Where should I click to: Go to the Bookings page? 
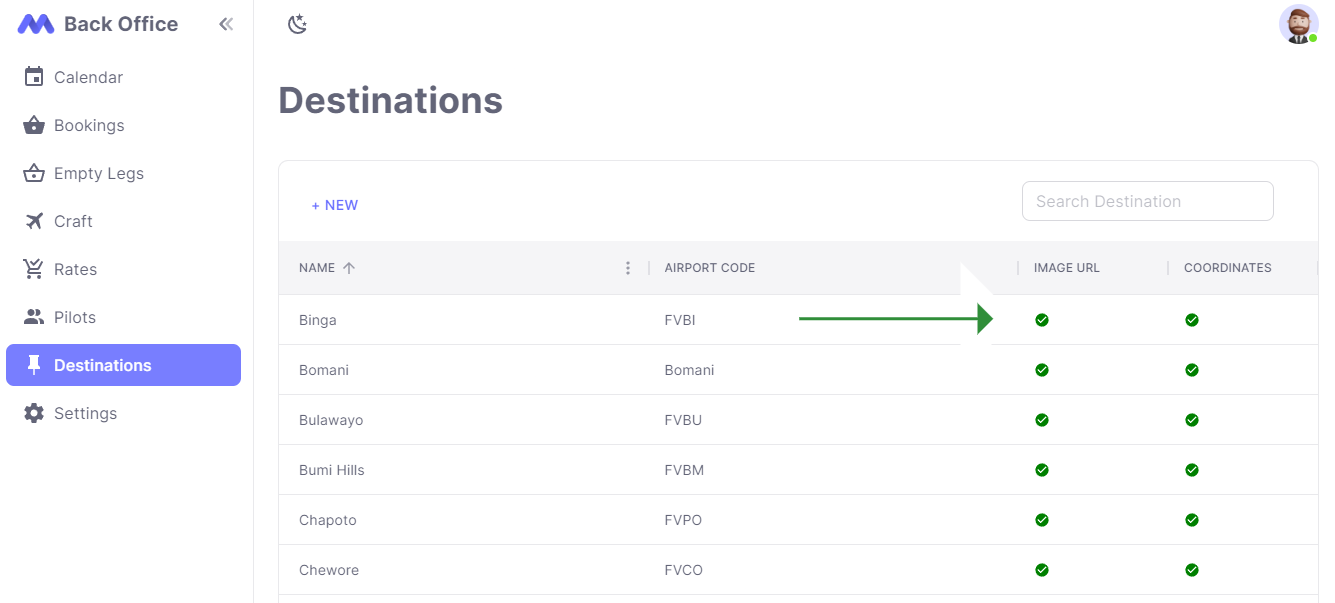click(89, 125)
